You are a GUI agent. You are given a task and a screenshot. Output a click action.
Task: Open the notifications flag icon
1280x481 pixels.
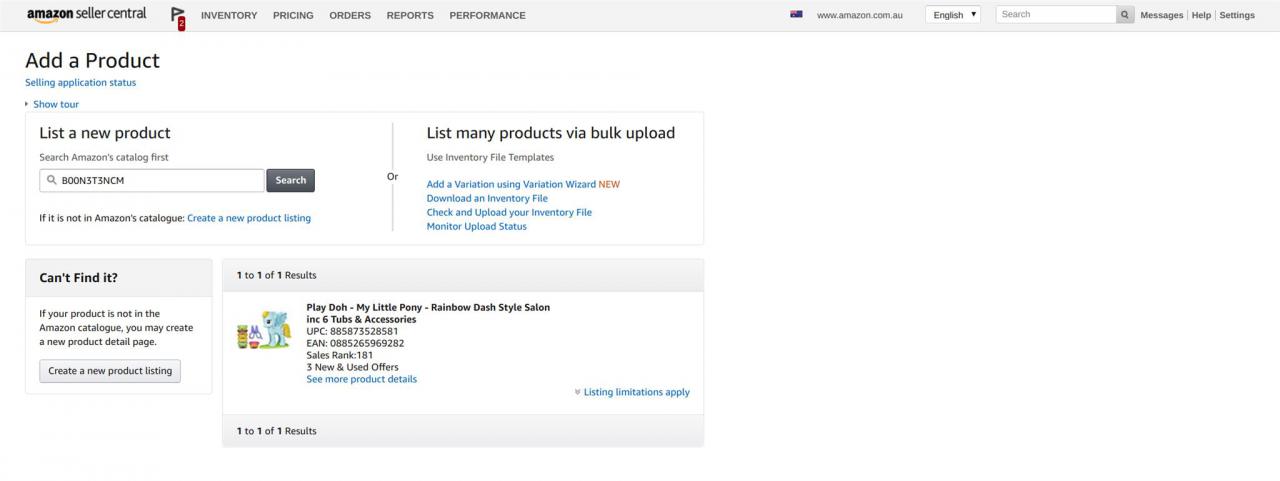pyautogui.click(x=178, y=17)
